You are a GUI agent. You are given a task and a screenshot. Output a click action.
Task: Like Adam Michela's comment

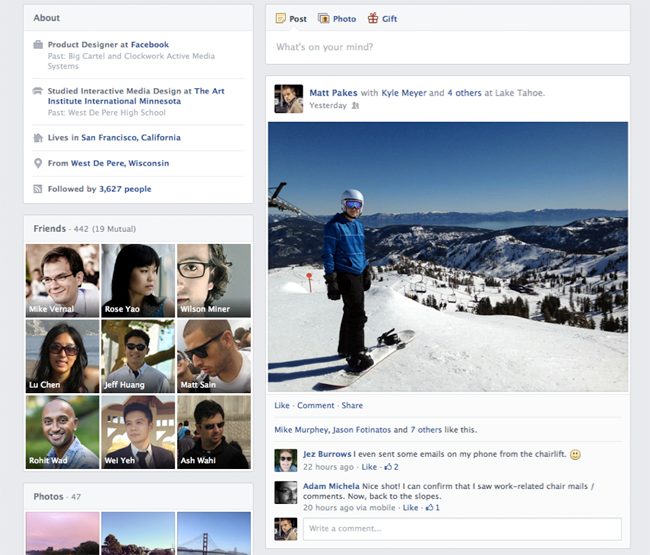click(410, 507)
